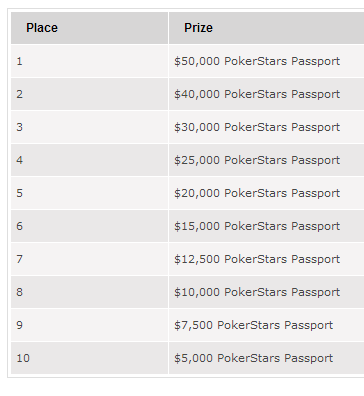Image resolution: width=364 pixels, height=396 pixels.
Task: Select the $40,000 PokerStars Passport prize
Action: (x=257, y=94)
